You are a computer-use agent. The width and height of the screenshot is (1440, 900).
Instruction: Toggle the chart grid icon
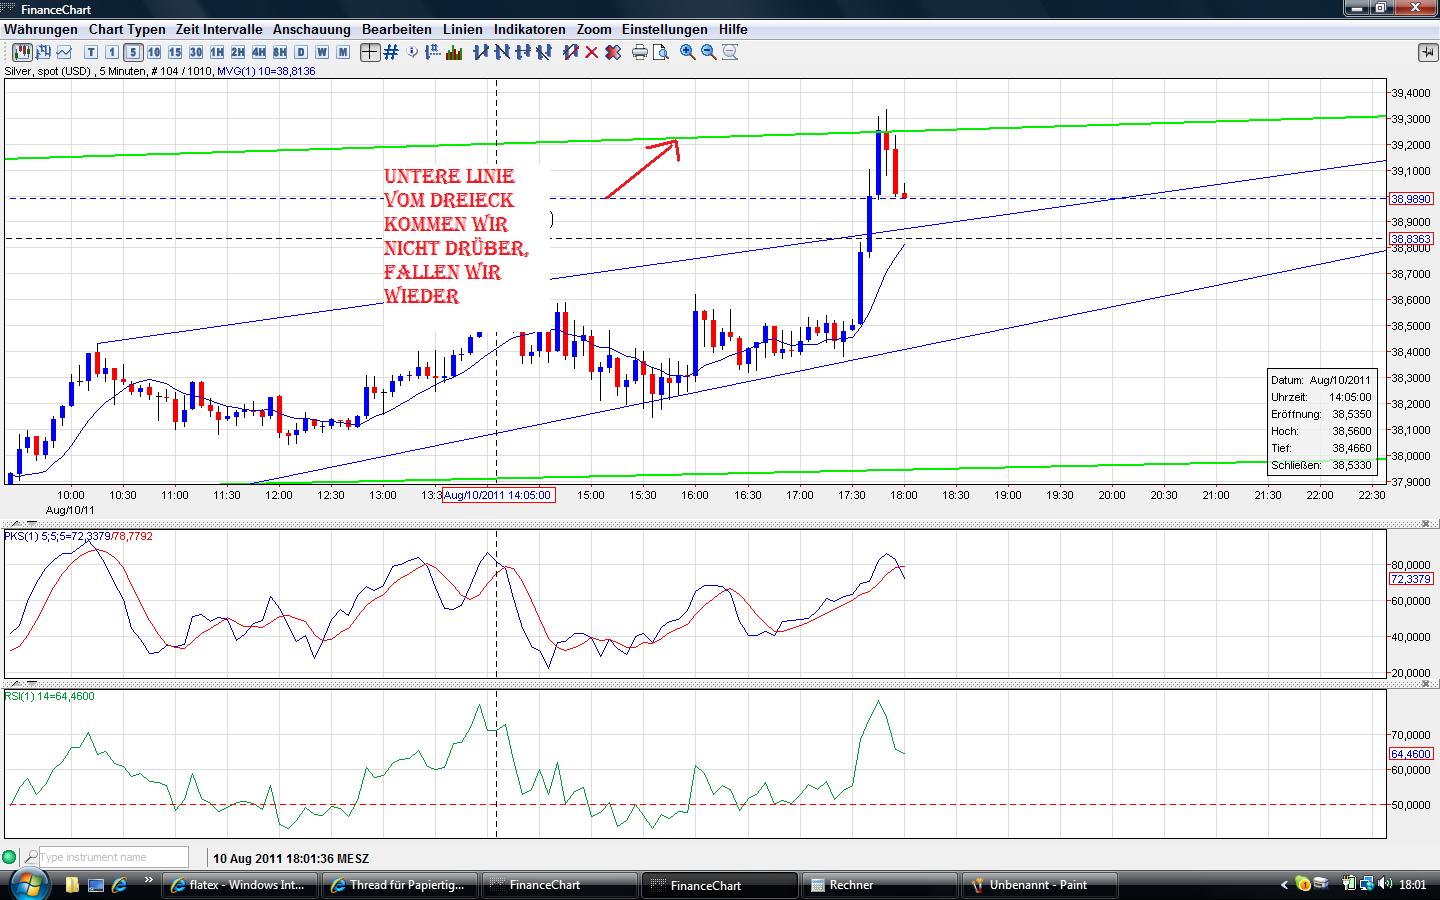pyautogui.click(x=391, y=52)
